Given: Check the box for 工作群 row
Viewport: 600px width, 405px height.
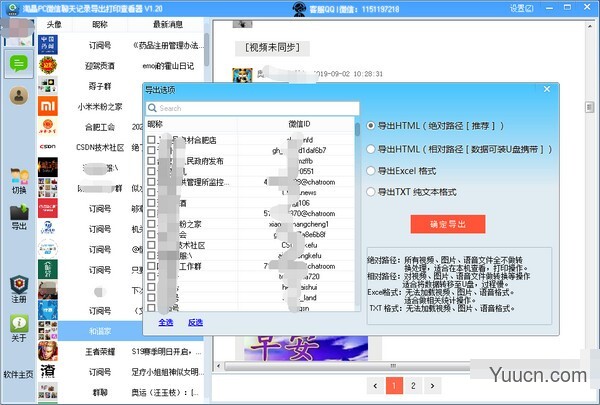Looking at the screenshot, I should point(151,266).
